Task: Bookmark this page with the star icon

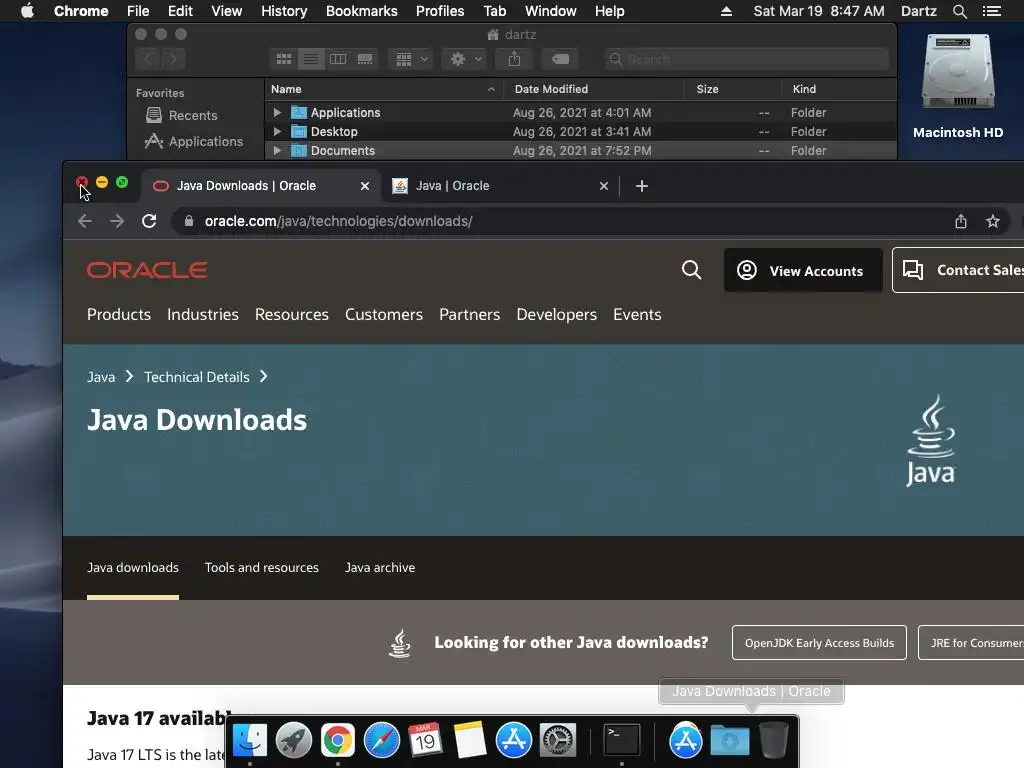Action: tap(993, 221)
